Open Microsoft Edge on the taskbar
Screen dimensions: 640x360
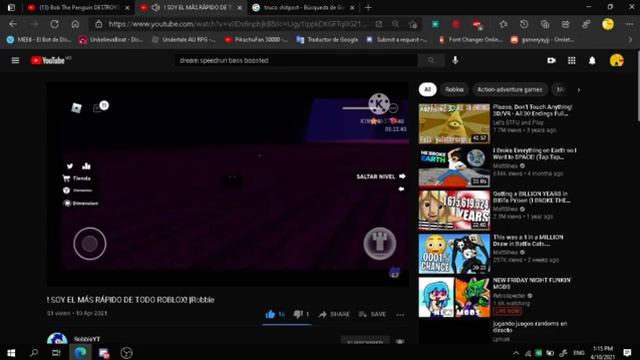pyautogui.click(x=80, y=353)
